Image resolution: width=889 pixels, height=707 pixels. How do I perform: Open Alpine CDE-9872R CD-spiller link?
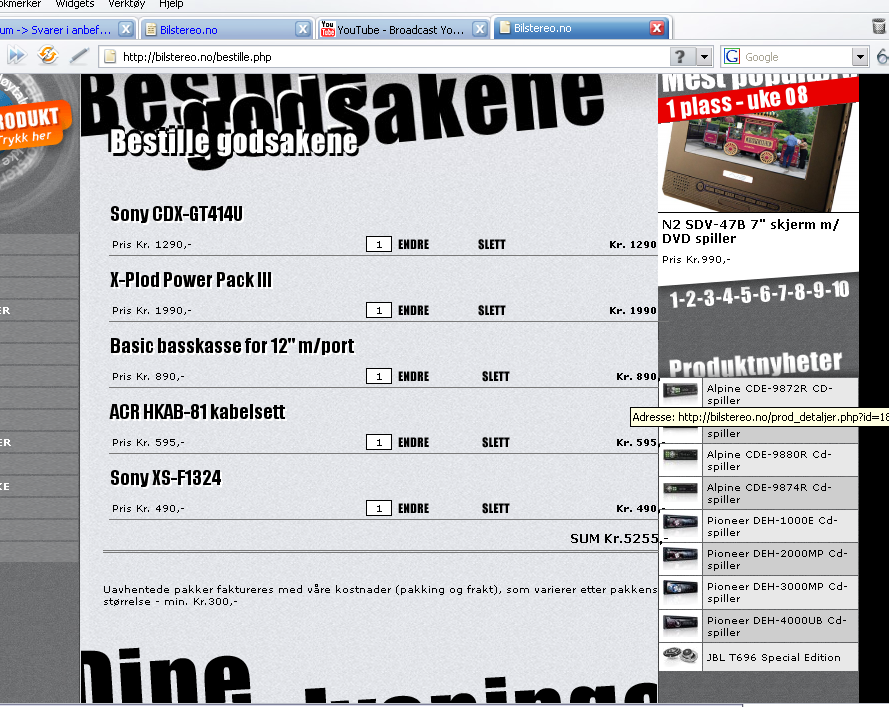(769, 395)
